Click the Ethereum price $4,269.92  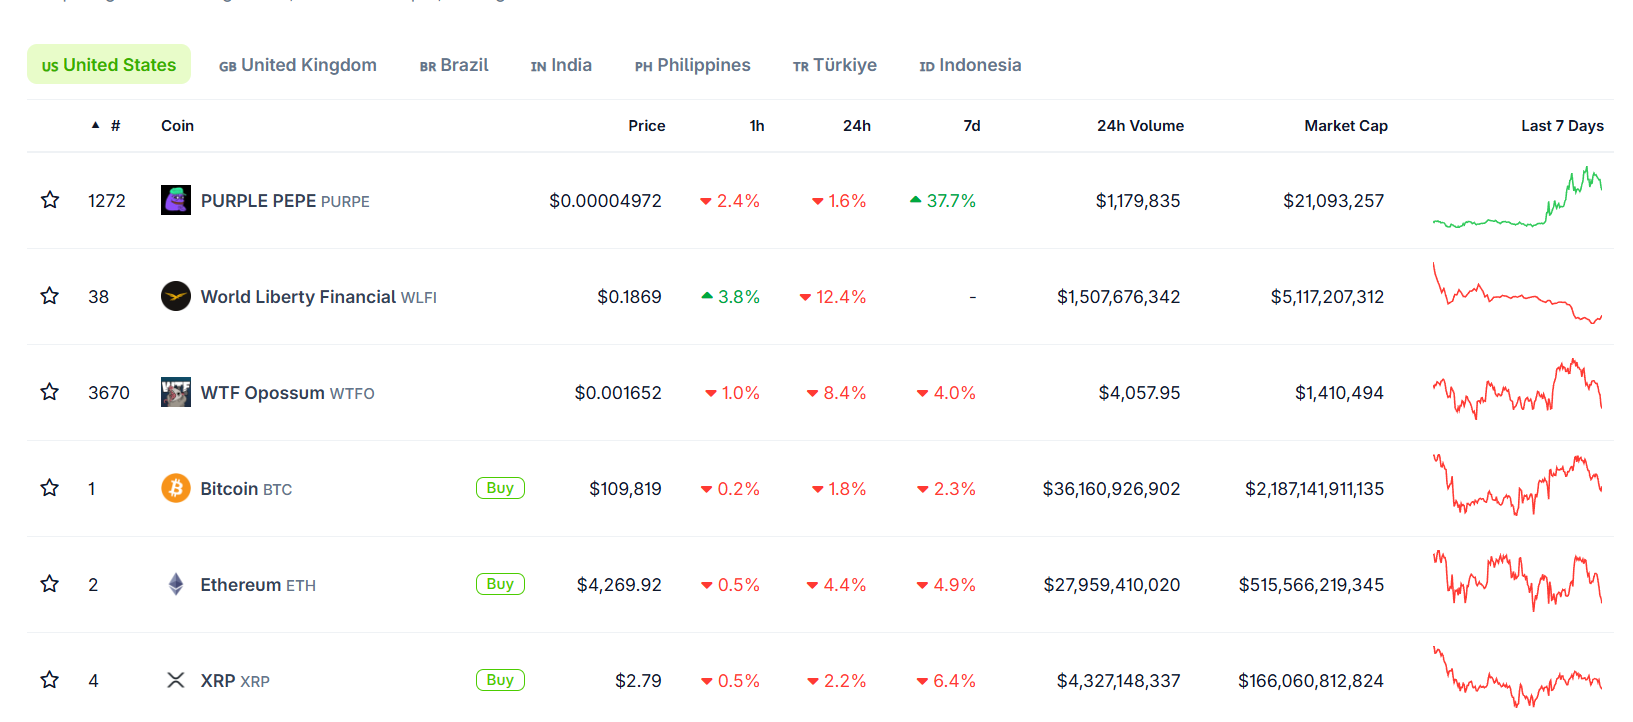click(x=619, y=585)
